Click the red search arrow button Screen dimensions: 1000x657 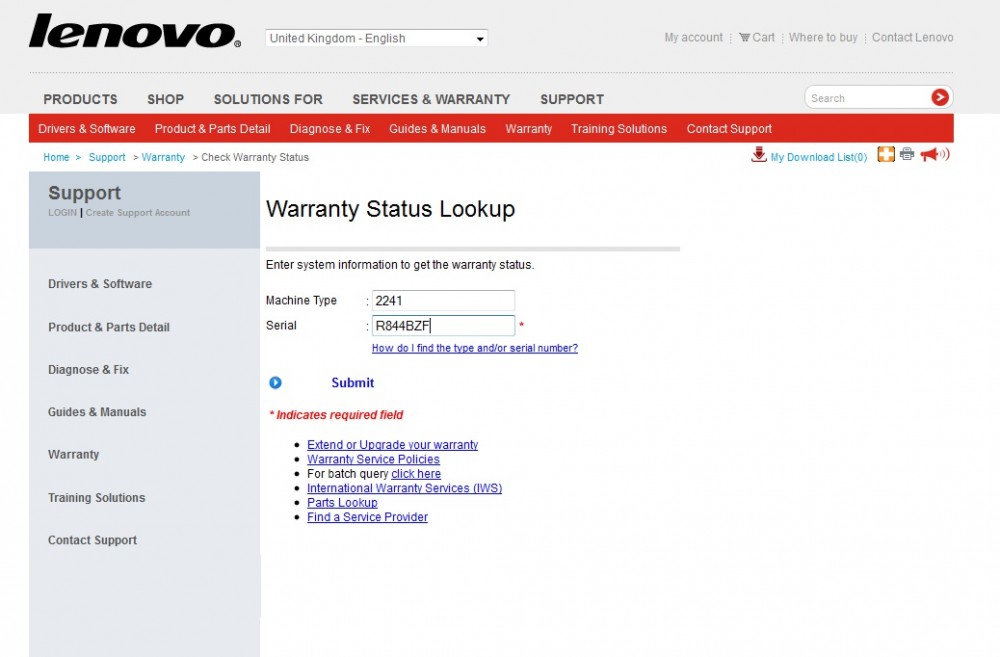pos(939,97)
